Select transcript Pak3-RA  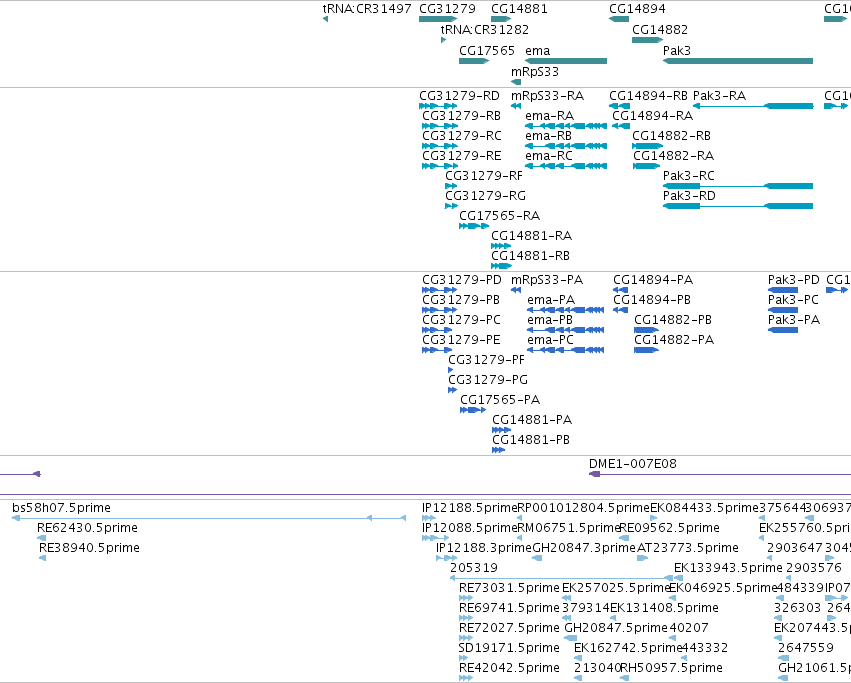pos(720,96)
